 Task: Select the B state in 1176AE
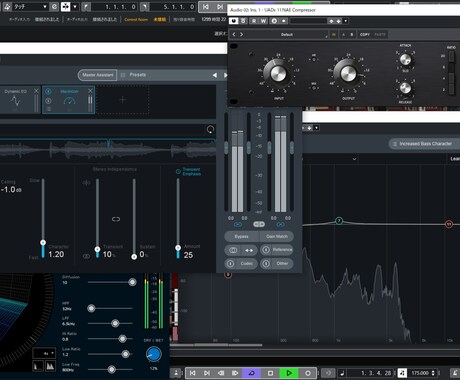point(351,35)
